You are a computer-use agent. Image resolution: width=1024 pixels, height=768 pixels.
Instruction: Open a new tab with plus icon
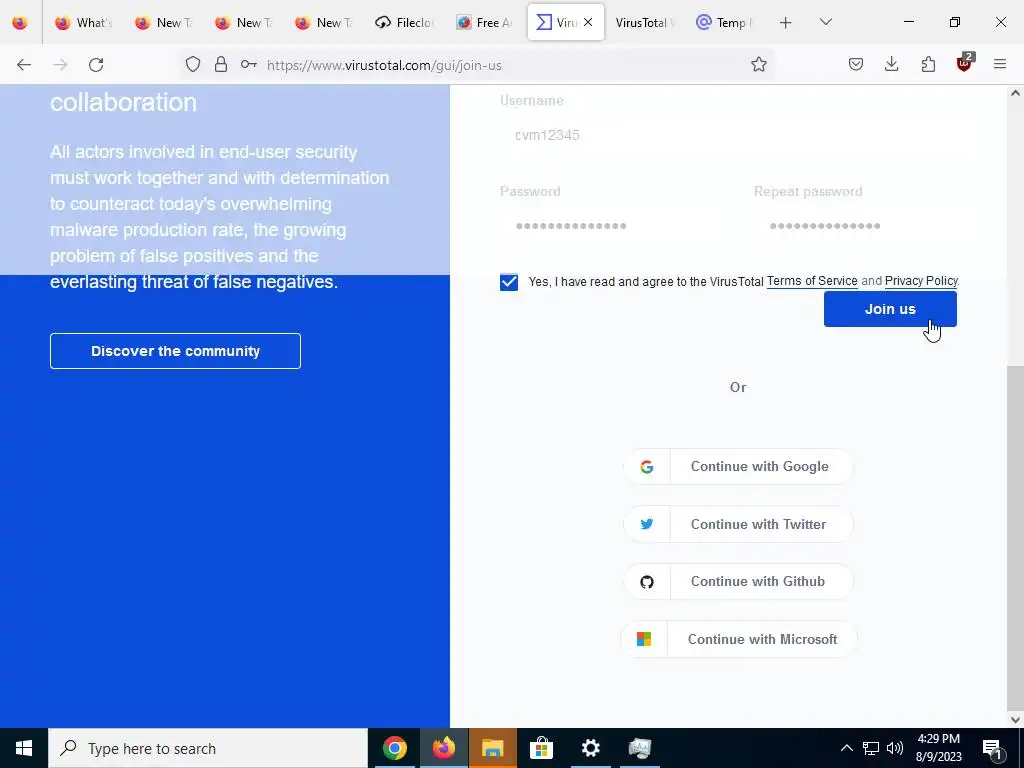tap(786, 23)
